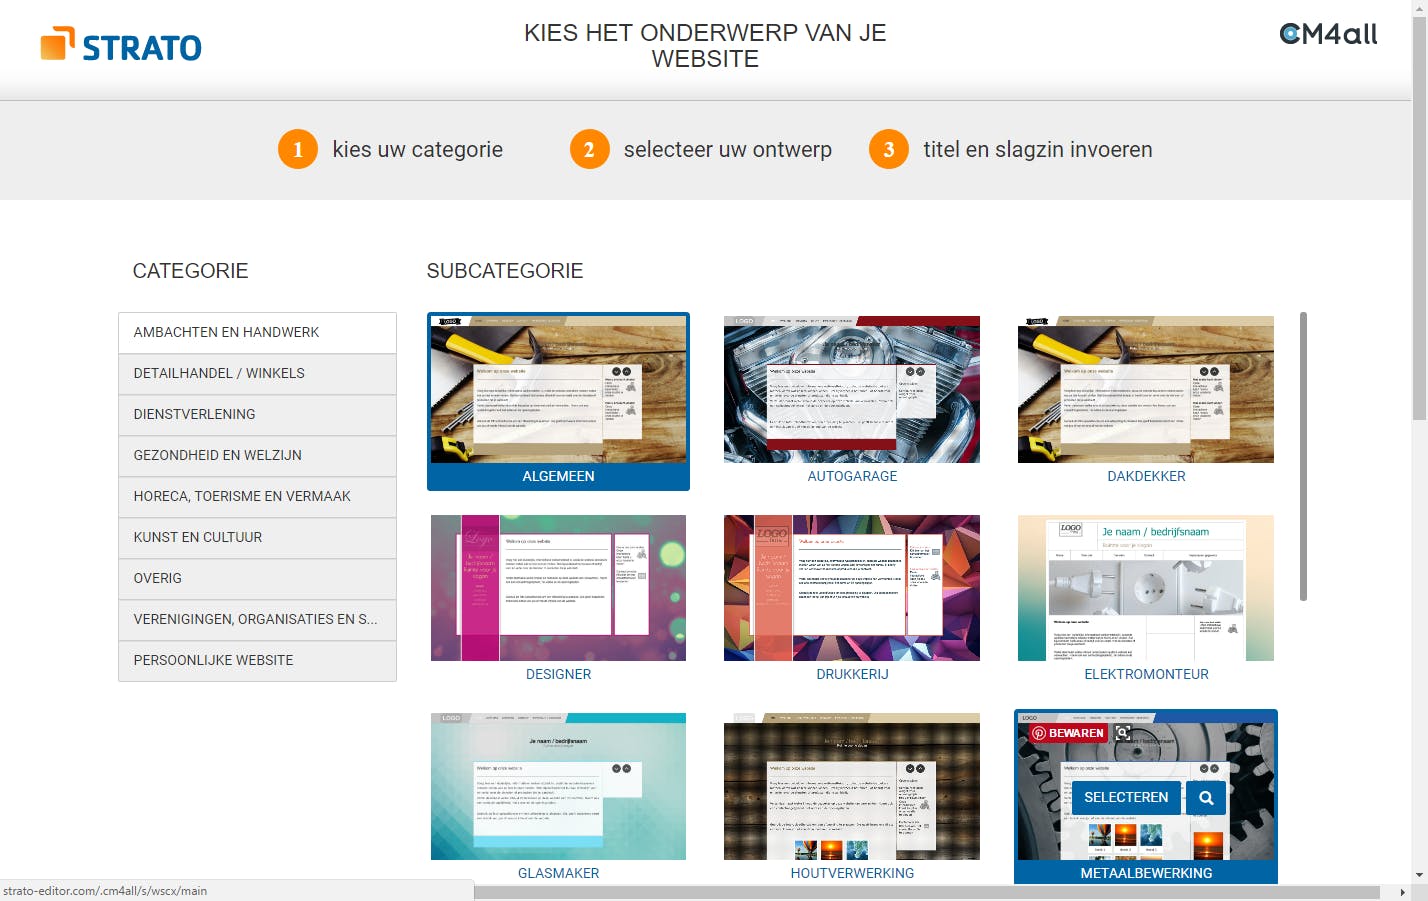Click step 3 orange circle icon

click(889, 150)
